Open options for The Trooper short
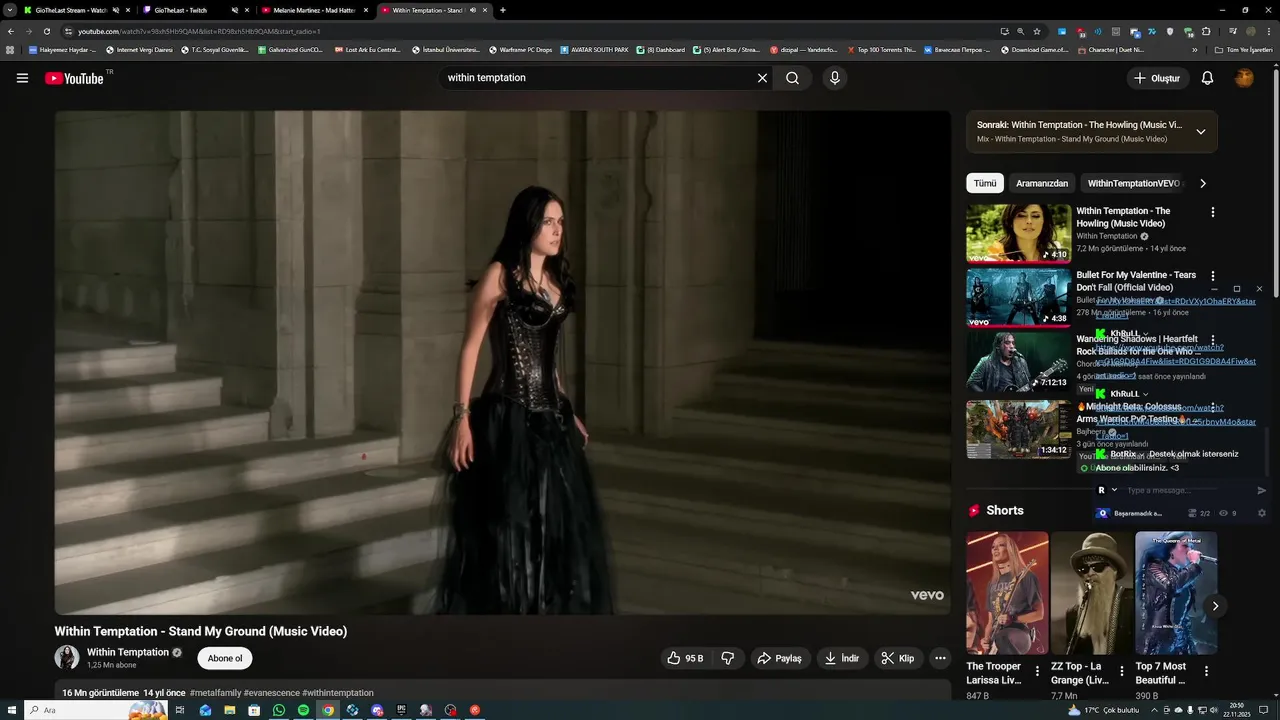This screenshot has width=1280, height=720. click(x=1037, y=672)
